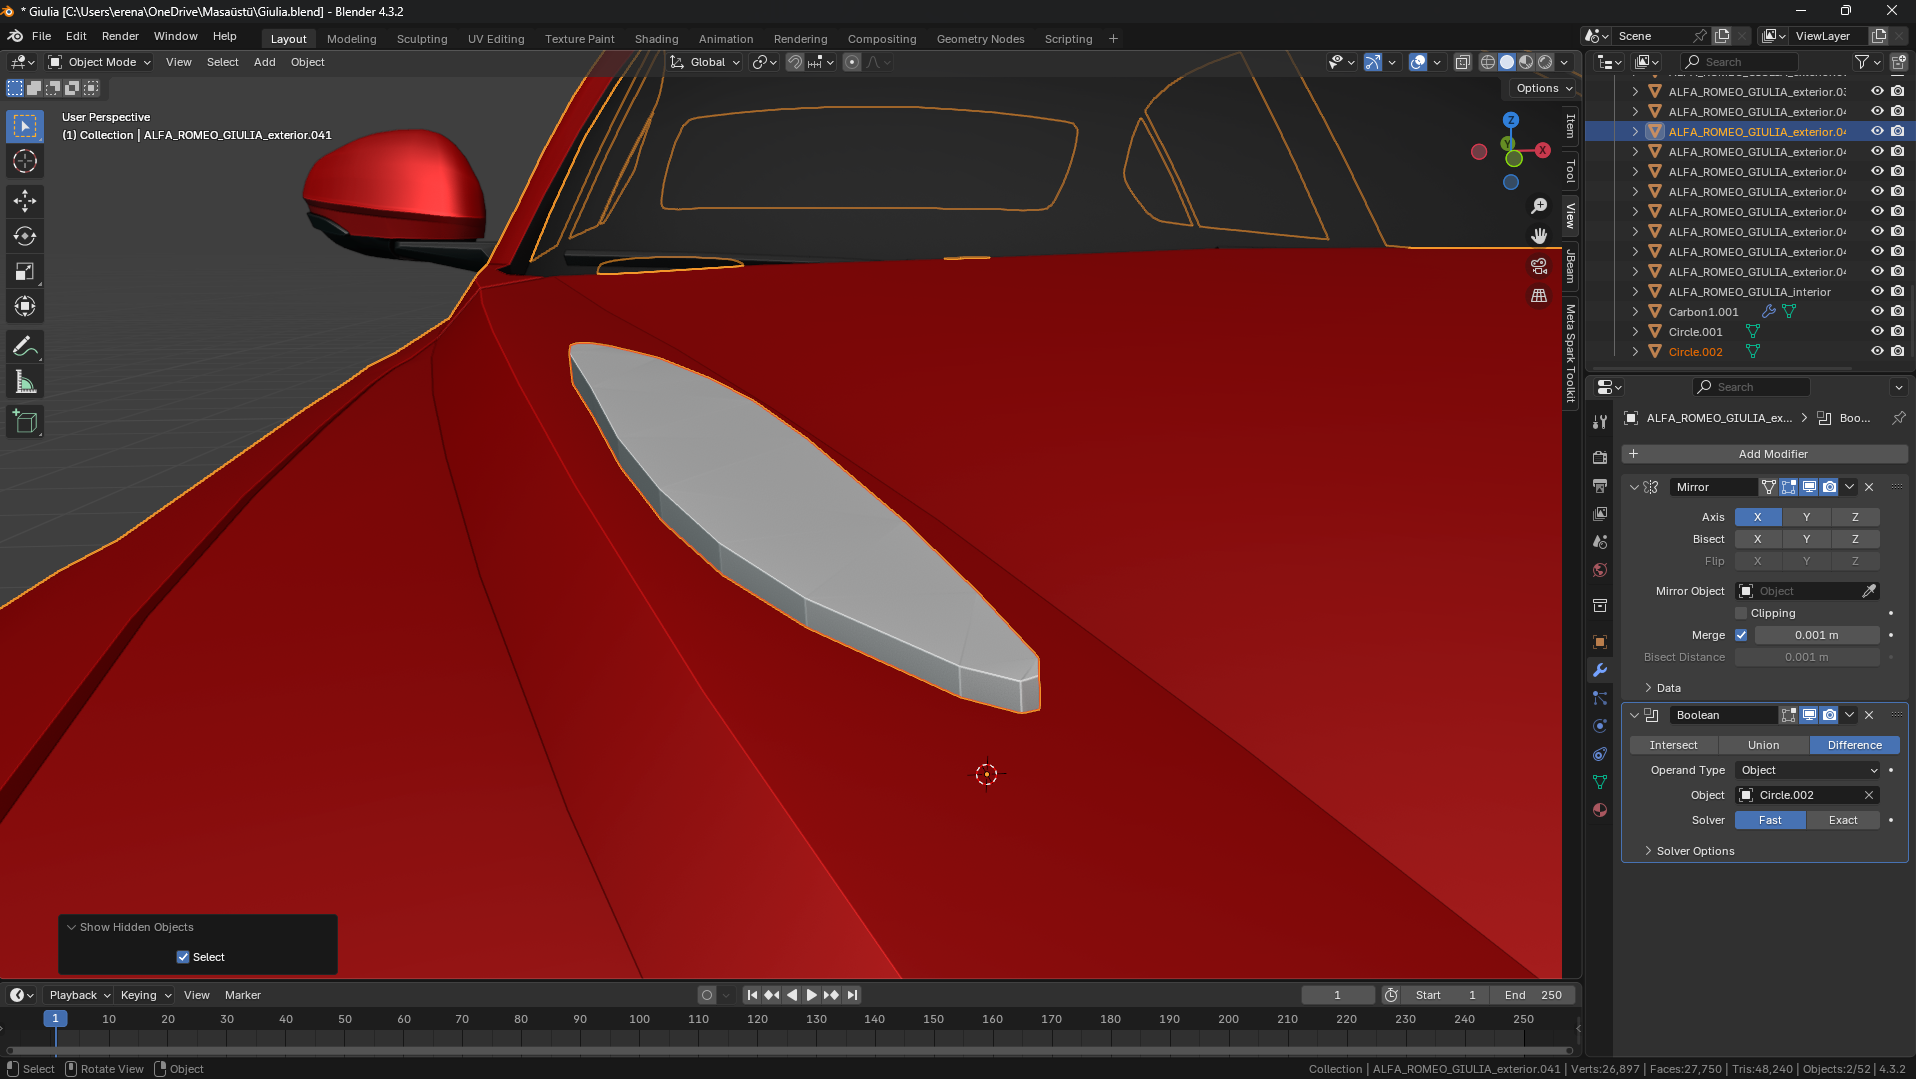Open the Render menu

click(x=120, y=36)
